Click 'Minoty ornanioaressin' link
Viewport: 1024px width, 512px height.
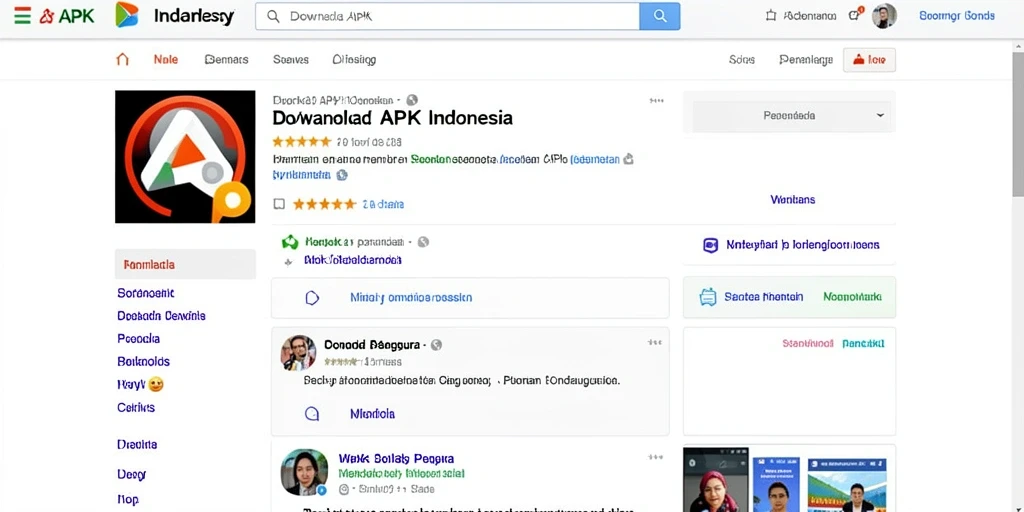[x=411, y=298]
